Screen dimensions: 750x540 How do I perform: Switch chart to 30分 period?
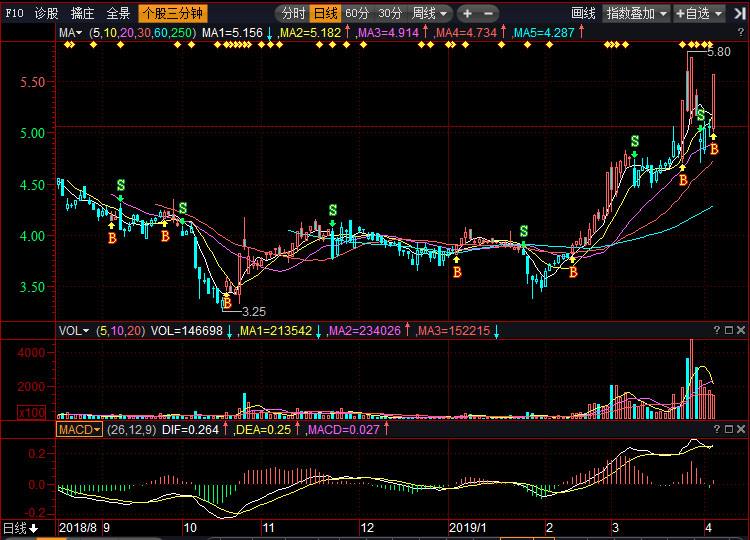[x=390, y=13]
